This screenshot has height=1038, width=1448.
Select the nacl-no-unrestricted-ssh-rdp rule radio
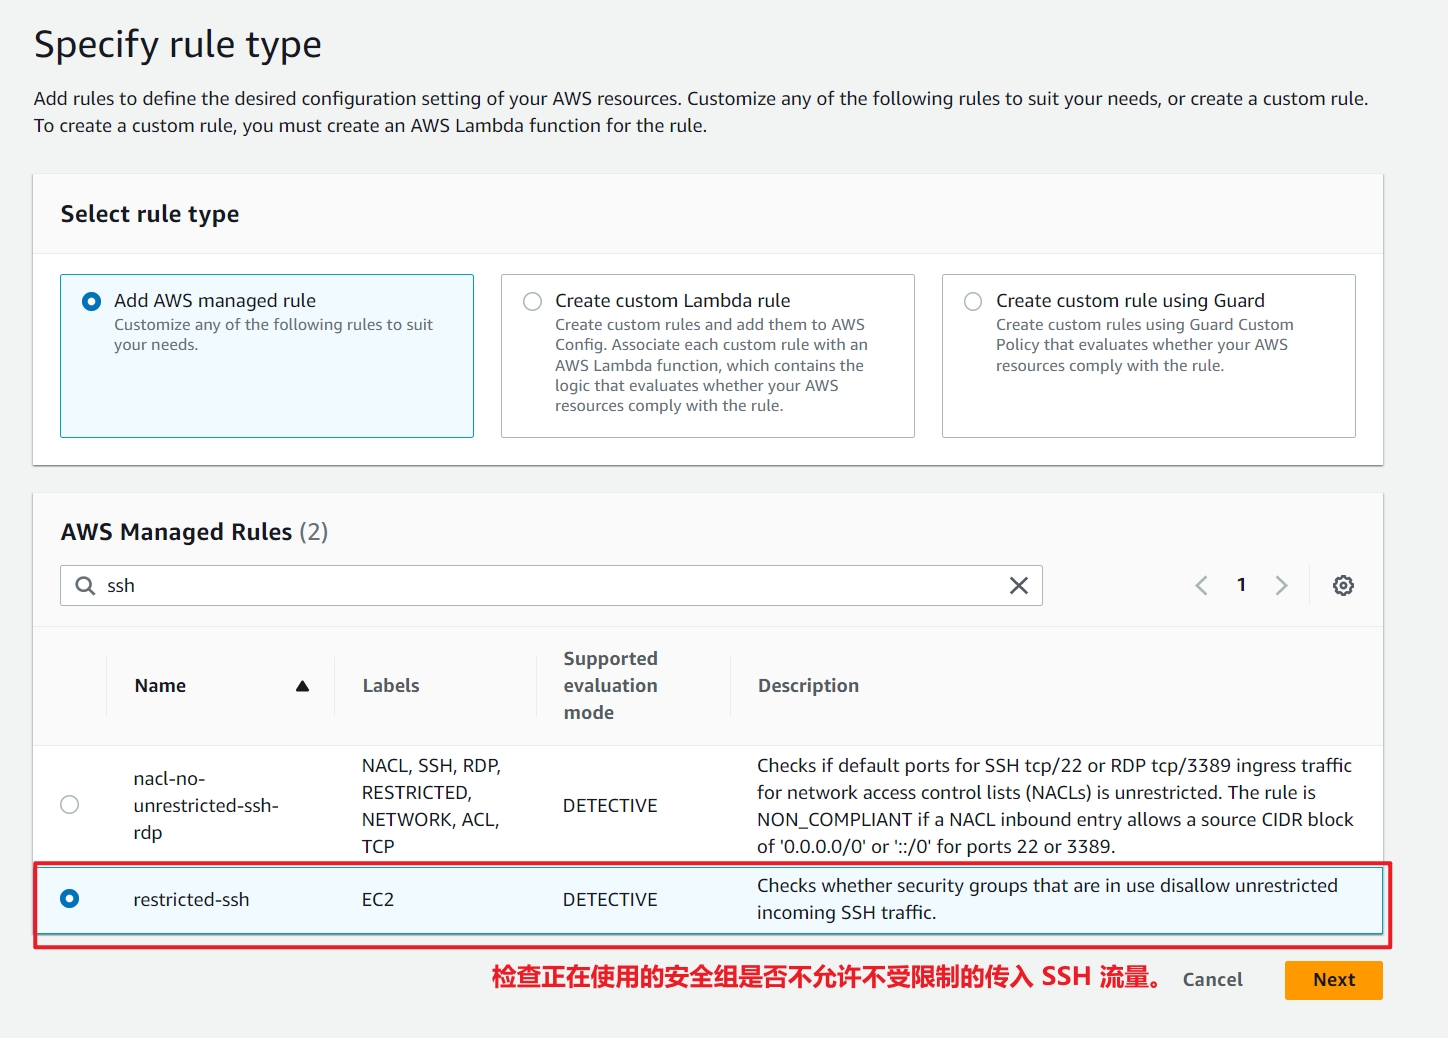[x=70, y=805]
